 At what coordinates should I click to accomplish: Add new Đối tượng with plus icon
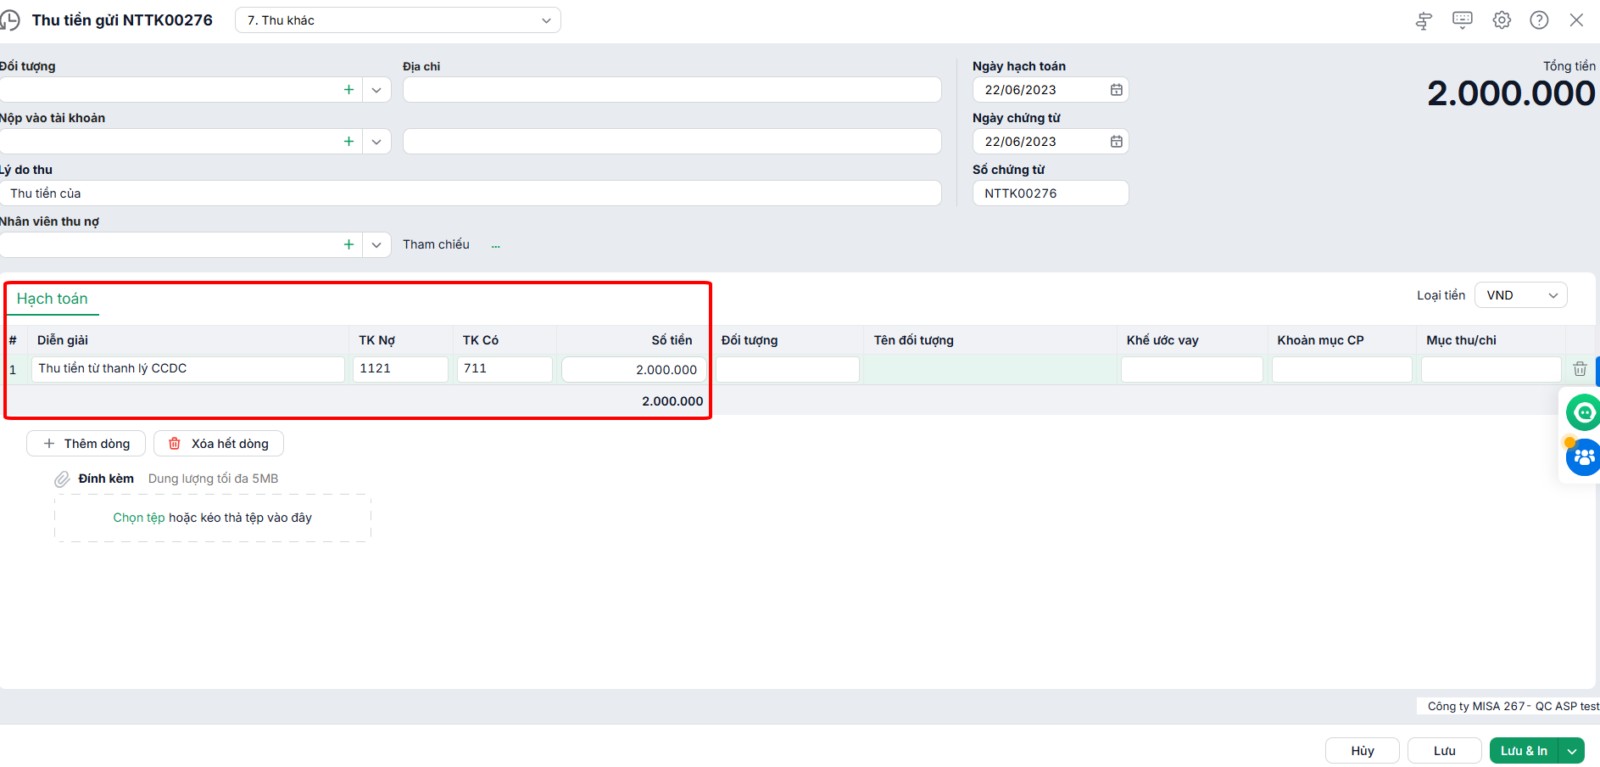tap(349, 90)
